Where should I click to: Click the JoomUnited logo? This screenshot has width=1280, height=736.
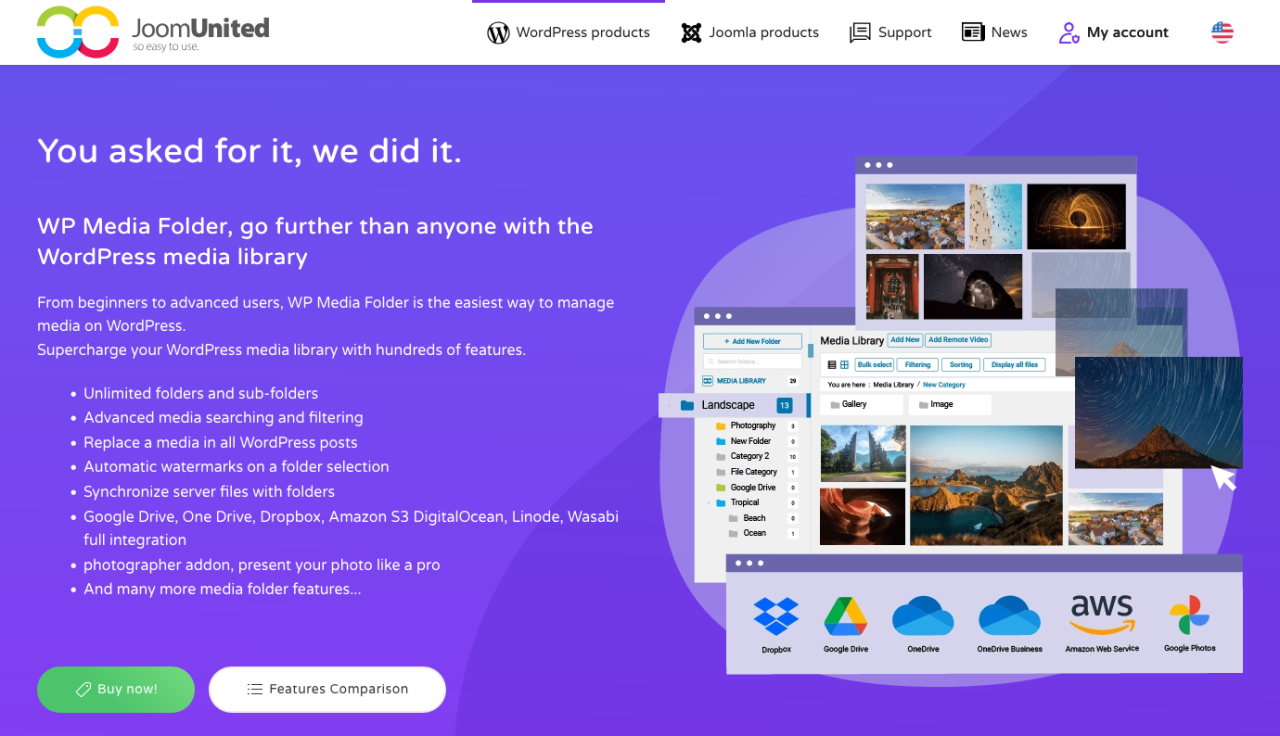[x=153, y=32]
